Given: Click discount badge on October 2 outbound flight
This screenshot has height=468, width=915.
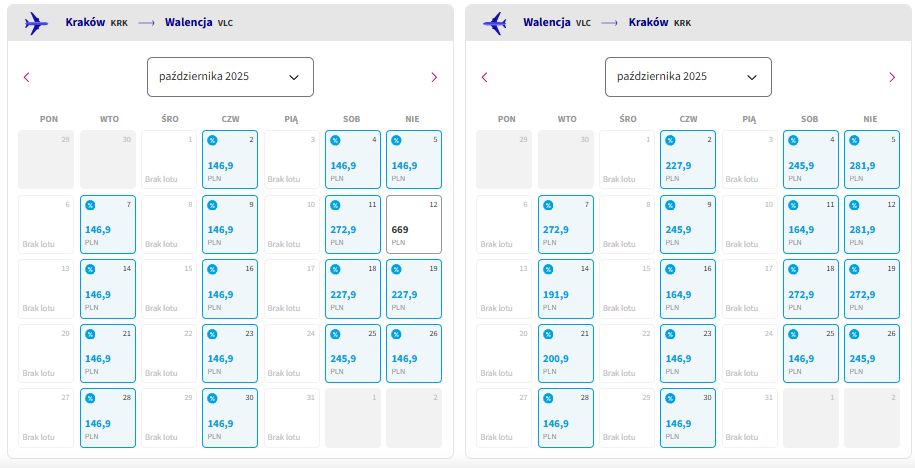Looking at the screenshot, I should [x=212, y=140].
